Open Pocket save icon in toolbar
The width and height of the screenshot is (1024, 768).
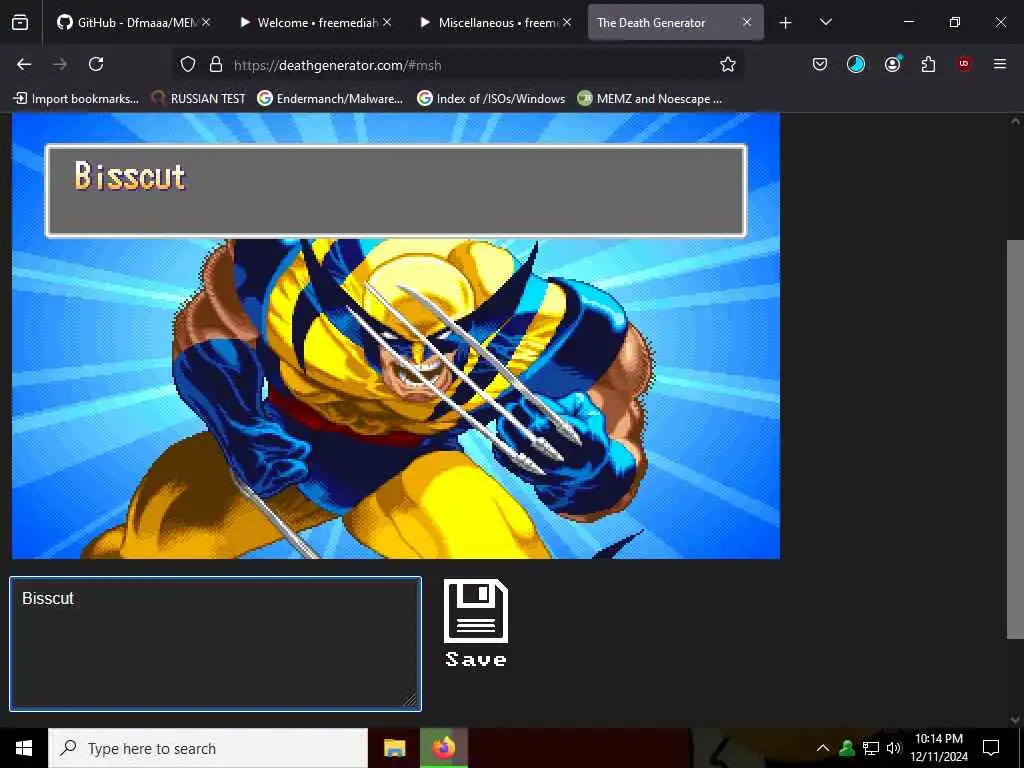click(x=820, y=64)
